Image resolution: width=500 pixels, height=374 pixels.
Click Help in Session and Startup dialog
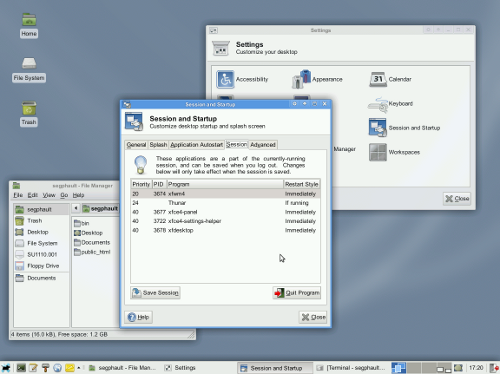pos(139,317)
